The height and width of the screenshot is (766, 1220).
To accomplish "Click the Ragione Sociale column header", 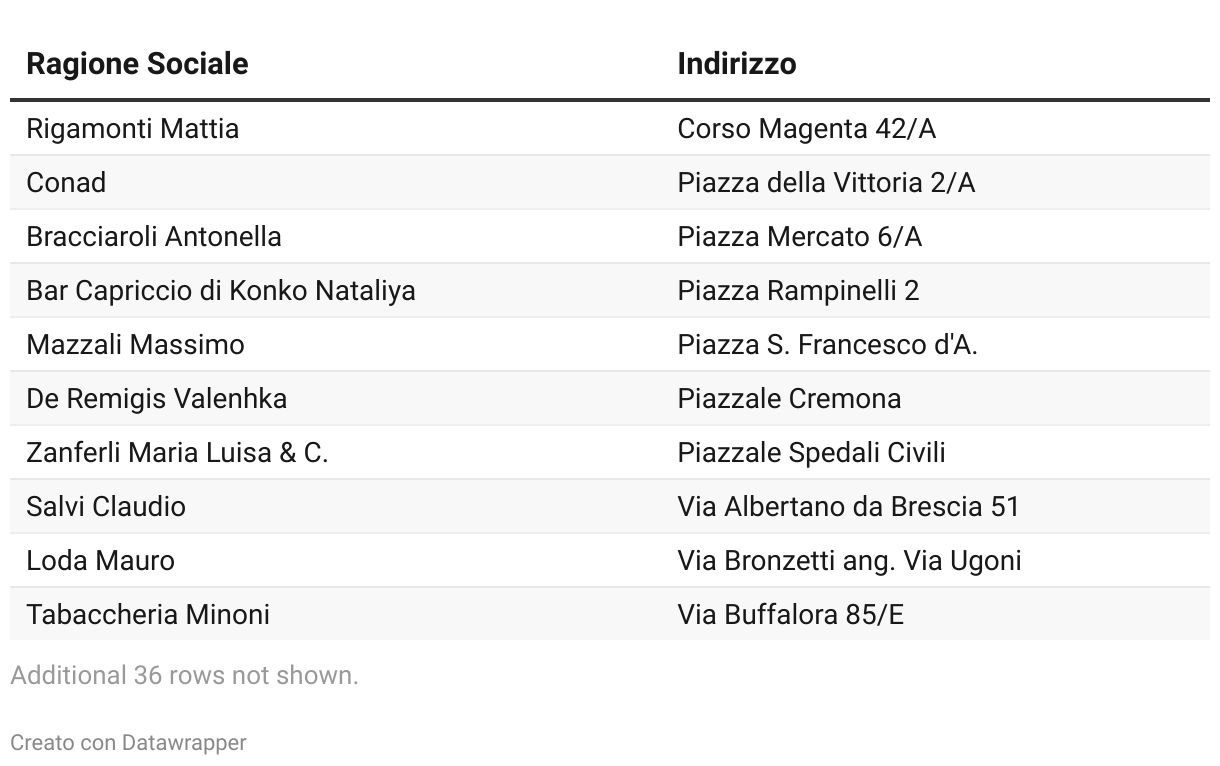I will pyautogui.click(x=137, y=64).
